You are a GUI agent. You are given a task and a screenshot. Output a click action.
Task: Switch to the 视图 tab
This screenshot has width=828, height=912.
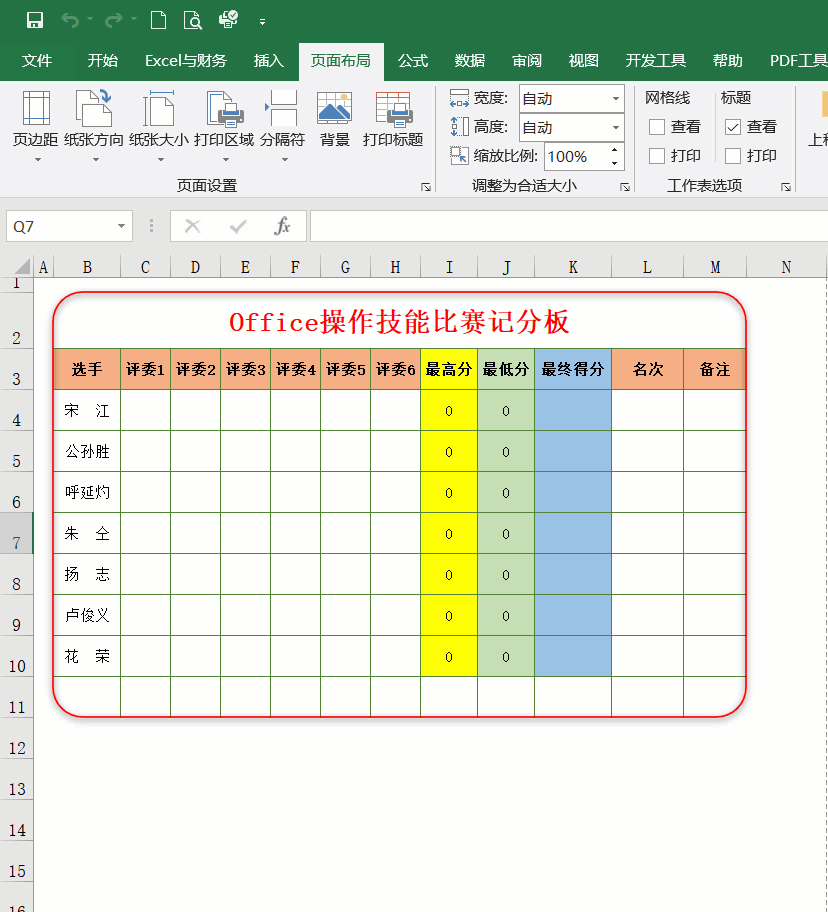(x=584, y=60)
